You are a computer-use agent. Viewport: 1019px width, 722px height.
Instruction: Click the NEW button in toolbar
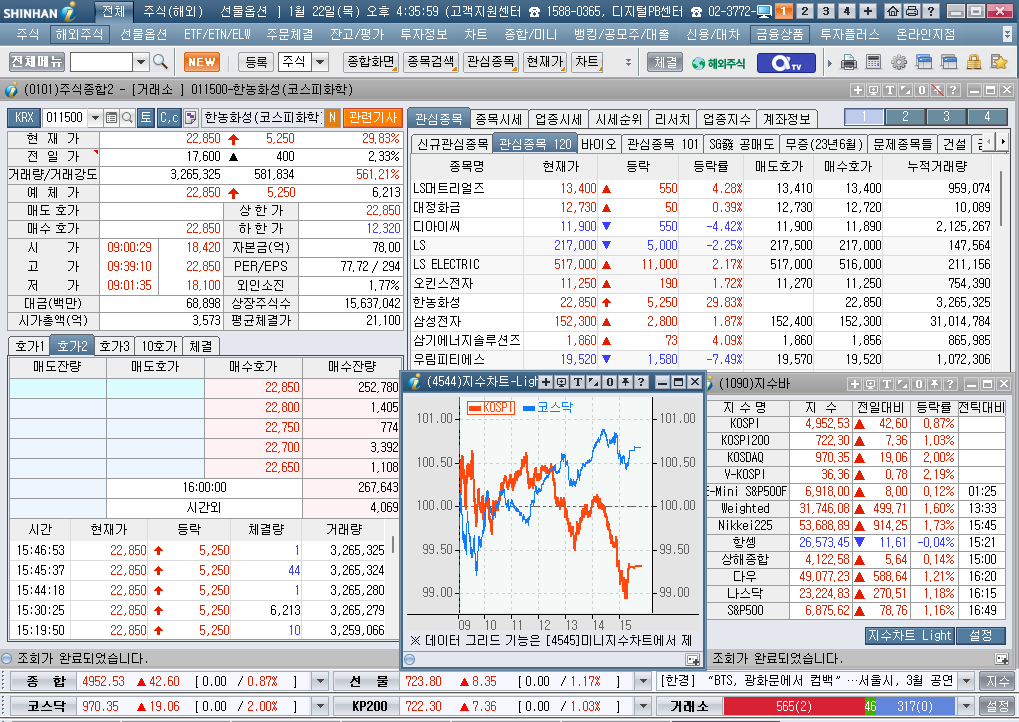[201, 62]
